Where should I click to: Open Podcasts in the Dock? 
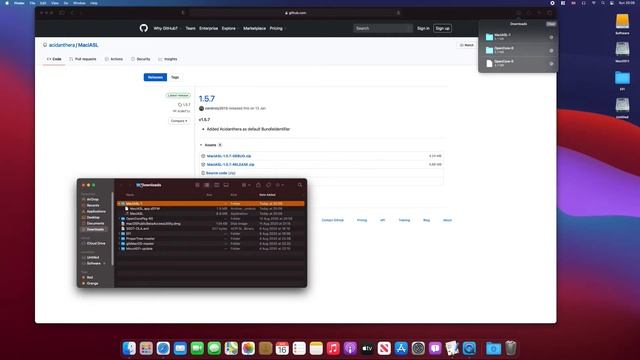click(x=350, y=348)
